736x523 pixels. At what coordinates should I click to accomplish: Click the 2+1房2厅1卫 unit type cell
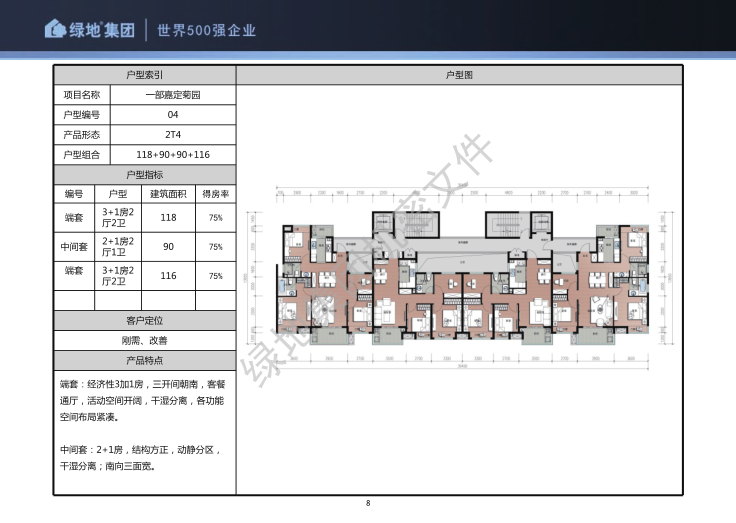tap(117, 246)
